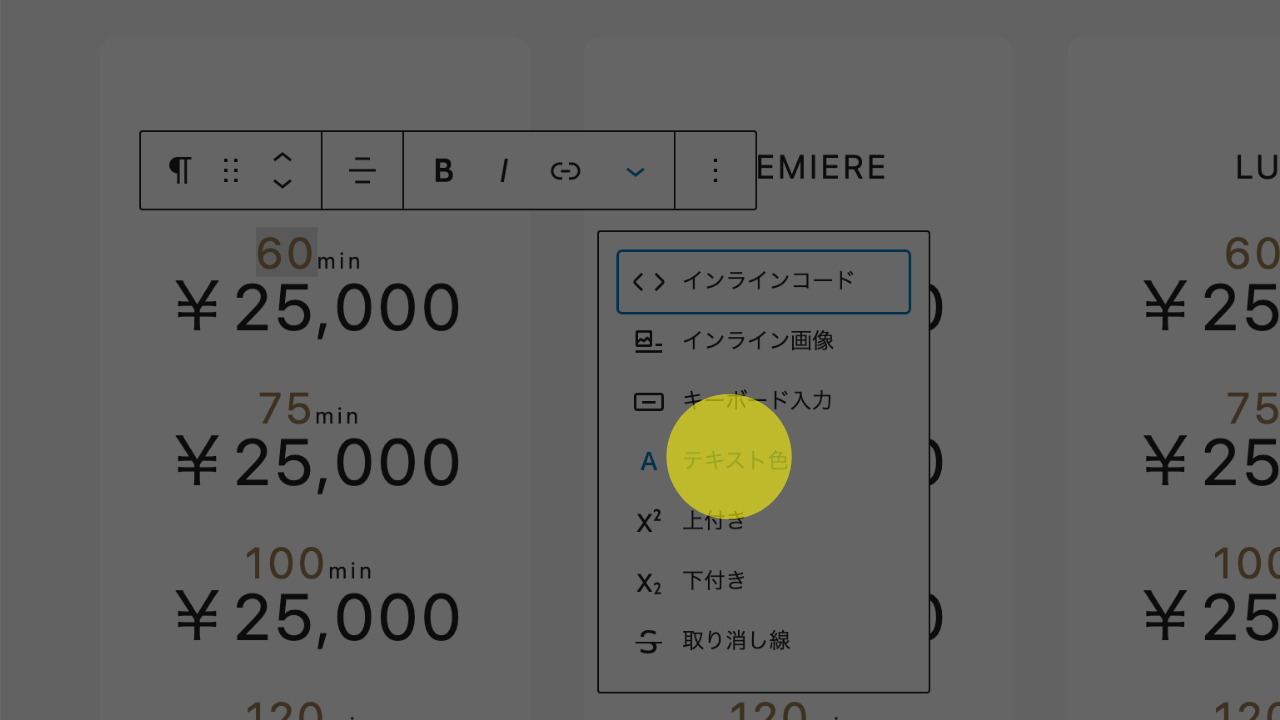Toggle italic formatting

pyautogui.click(x=504, y=171)
